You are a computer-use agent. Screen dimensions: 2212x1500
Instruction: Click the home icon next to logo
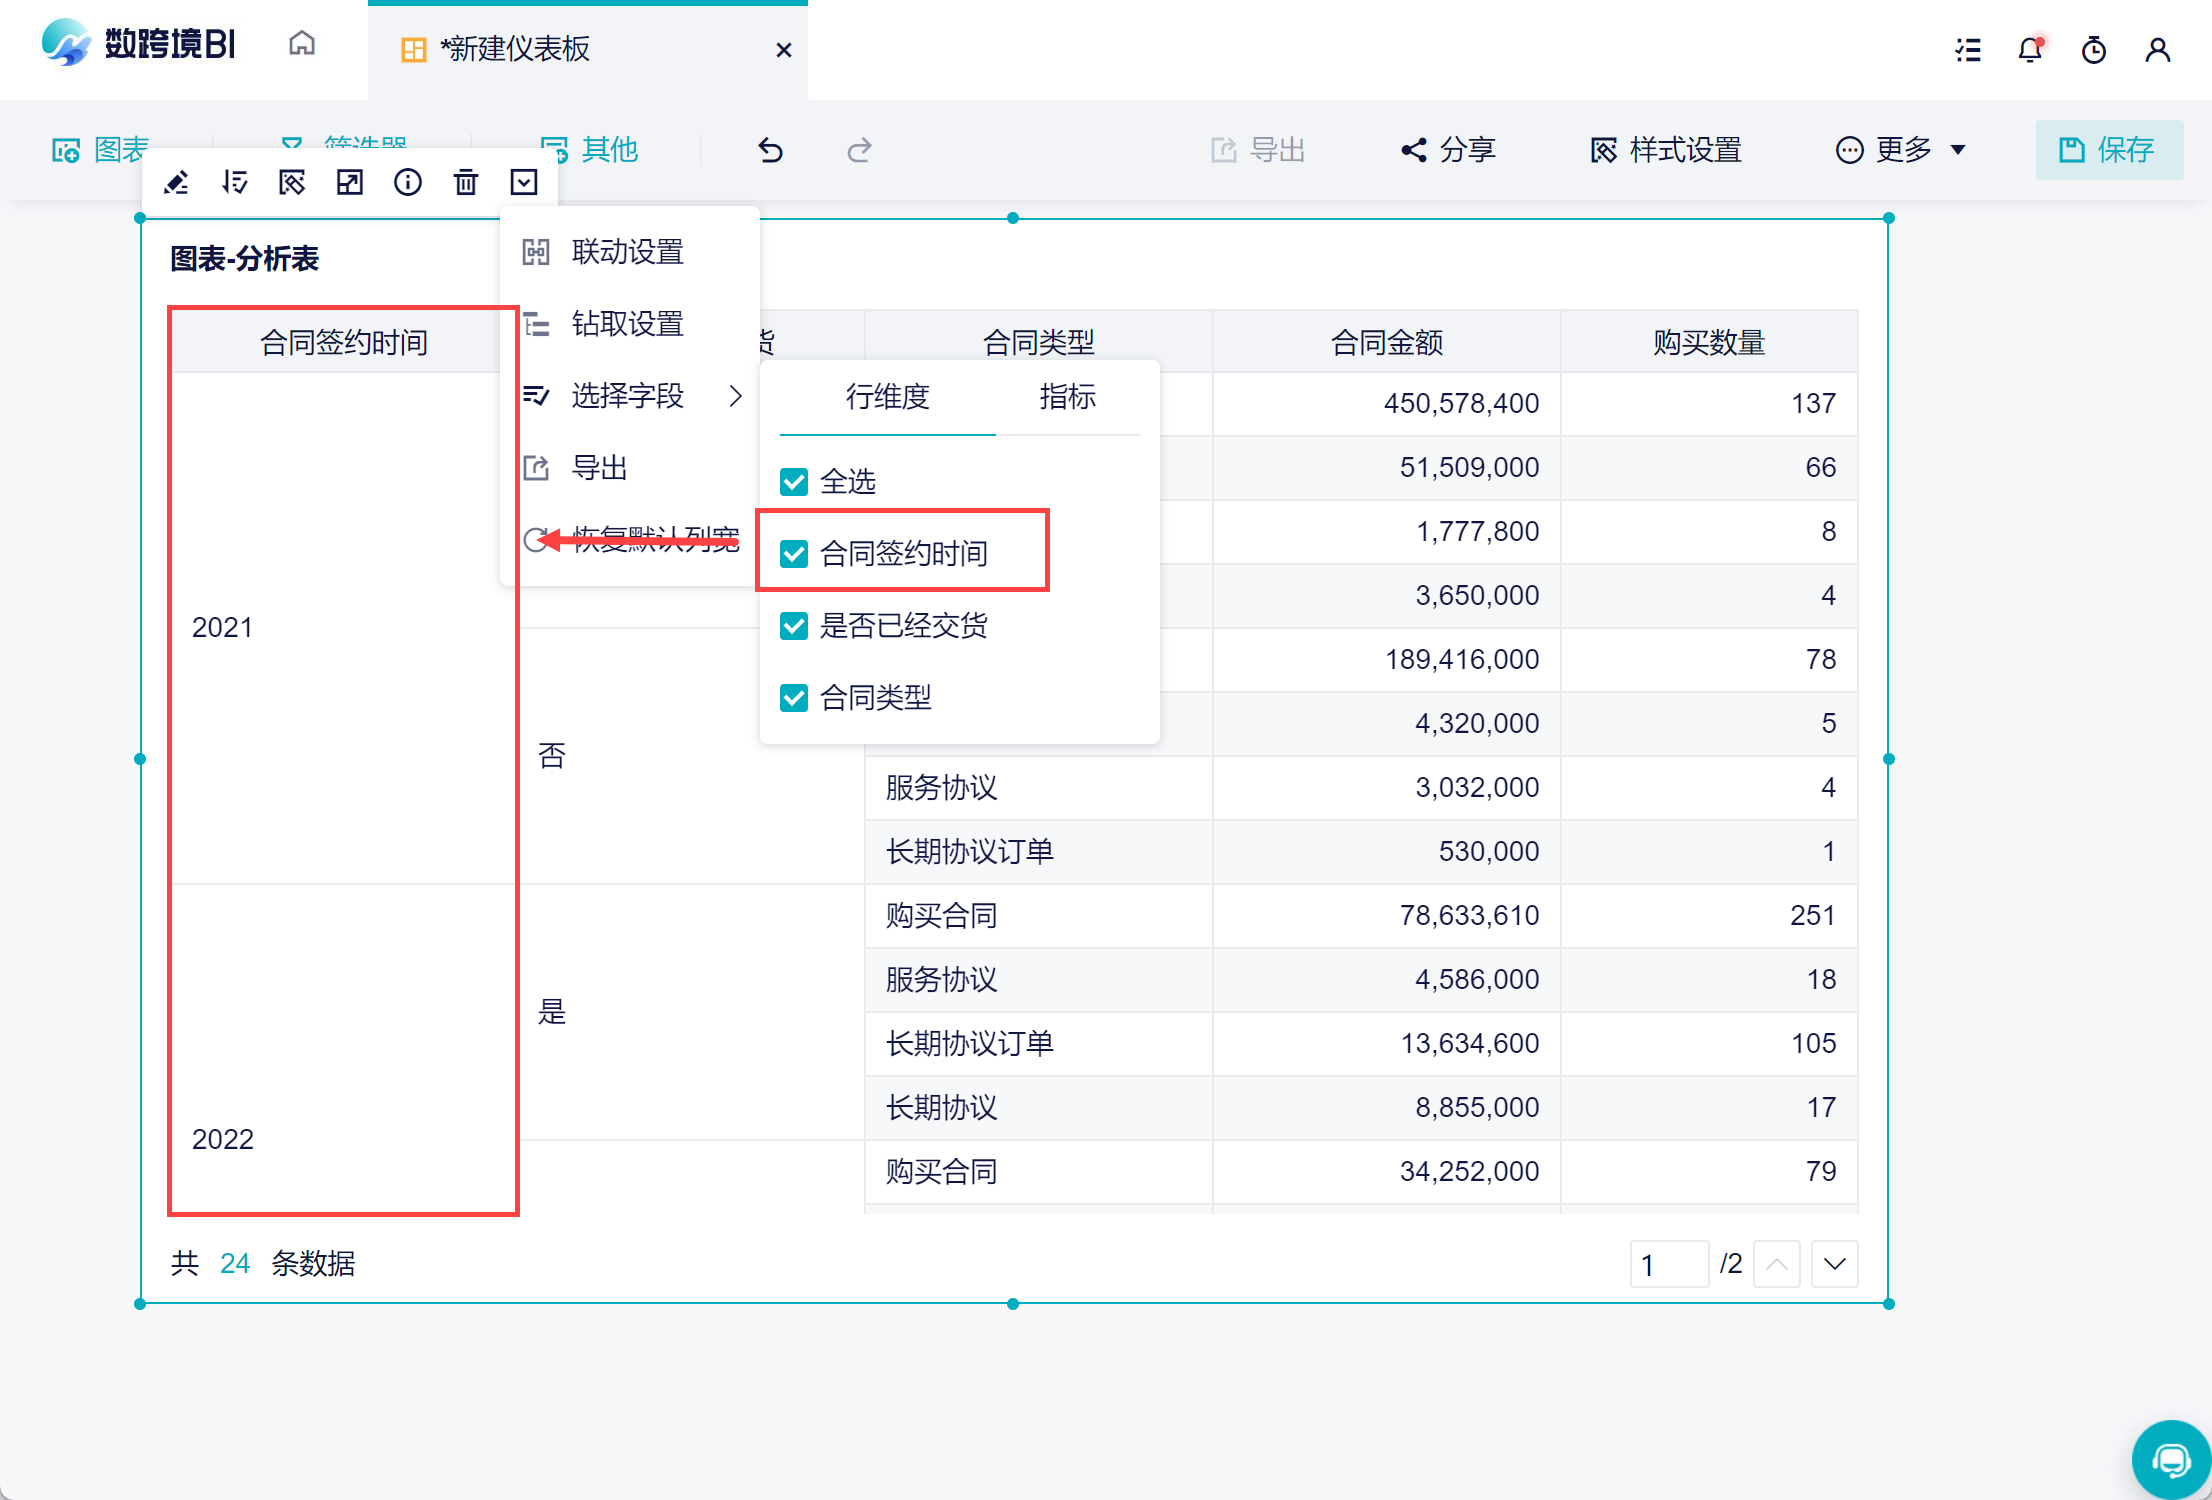[302, 44]
